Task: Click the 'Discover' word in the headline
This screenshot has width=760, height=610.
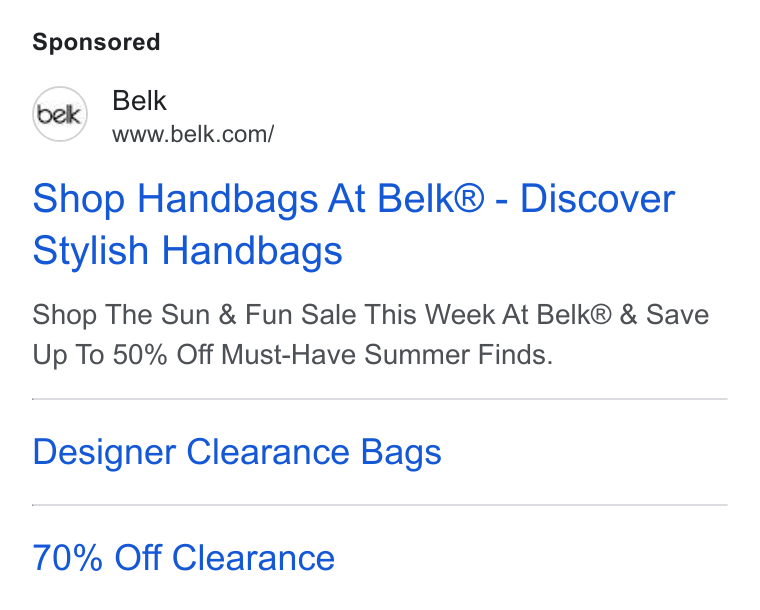Action: tap(597, 199)
